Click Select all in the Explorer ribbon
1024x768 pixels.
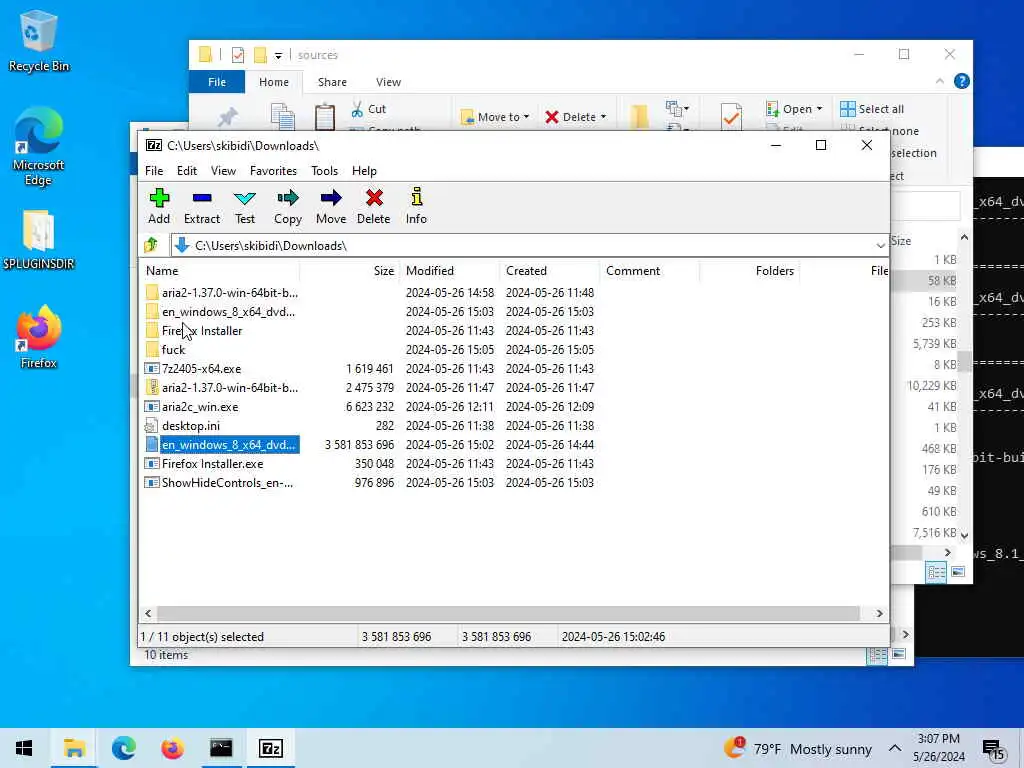point(872,109)
